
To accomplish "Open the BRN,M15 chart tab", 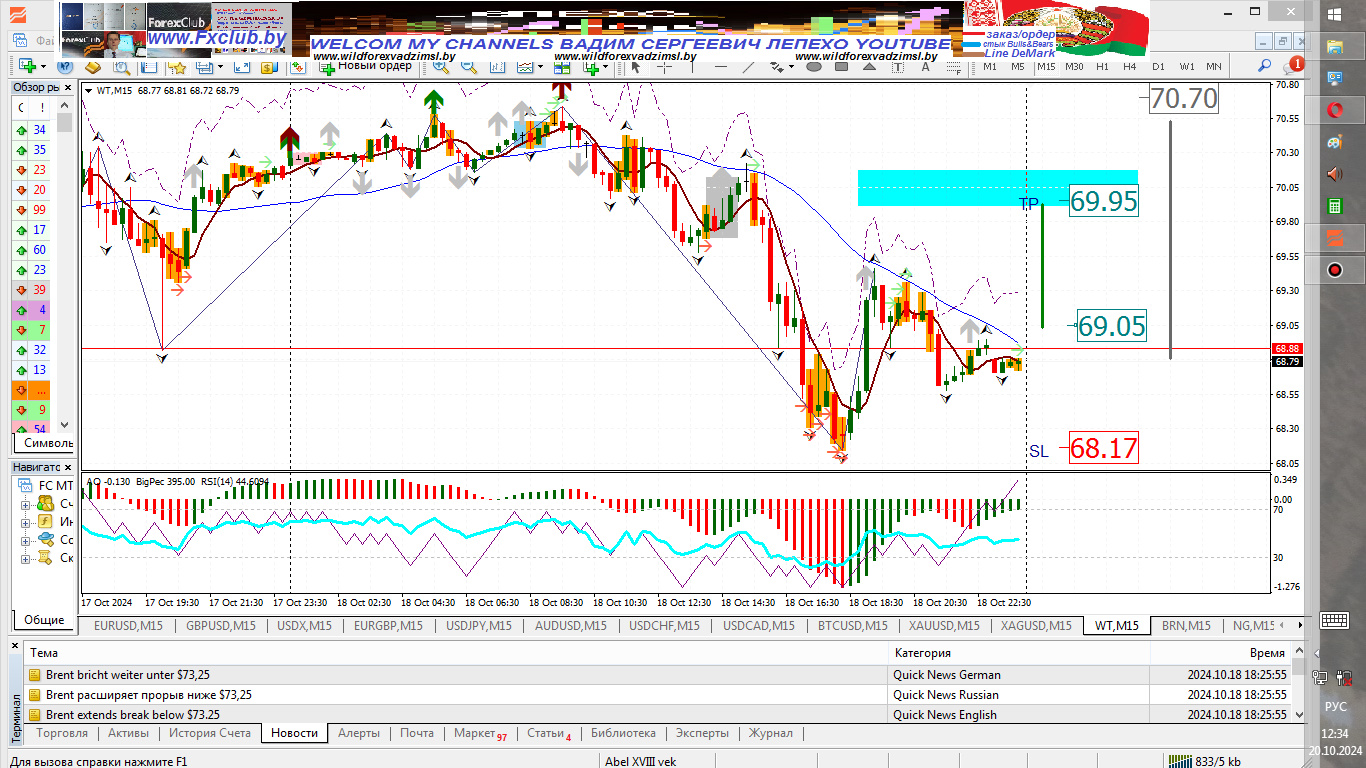I will tap(1185, 626).
